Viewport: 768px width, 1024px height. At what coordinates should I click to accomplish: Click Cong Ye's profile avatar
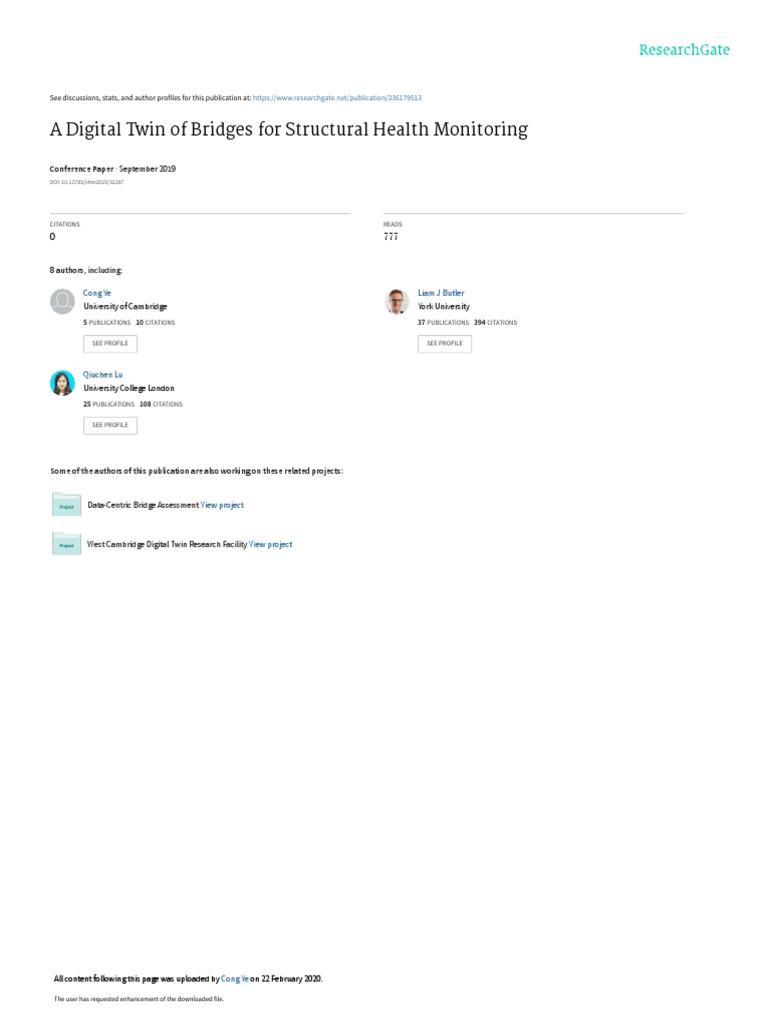[x=62, y=301]
